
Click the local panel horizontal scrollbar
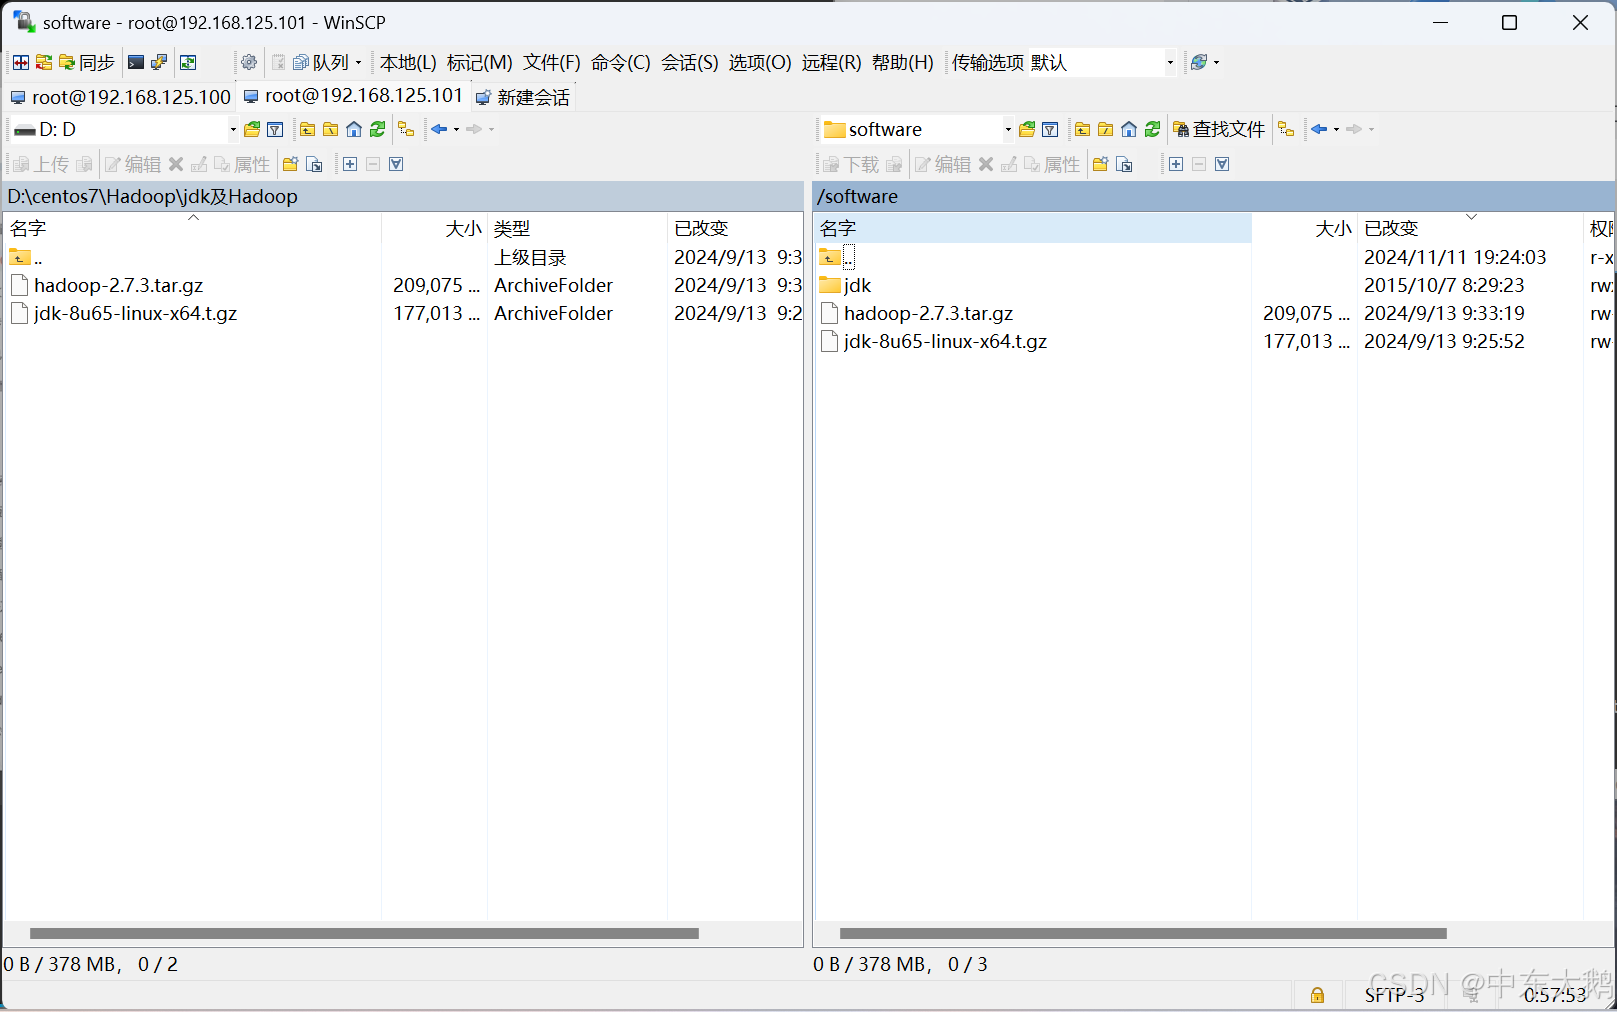364,934
